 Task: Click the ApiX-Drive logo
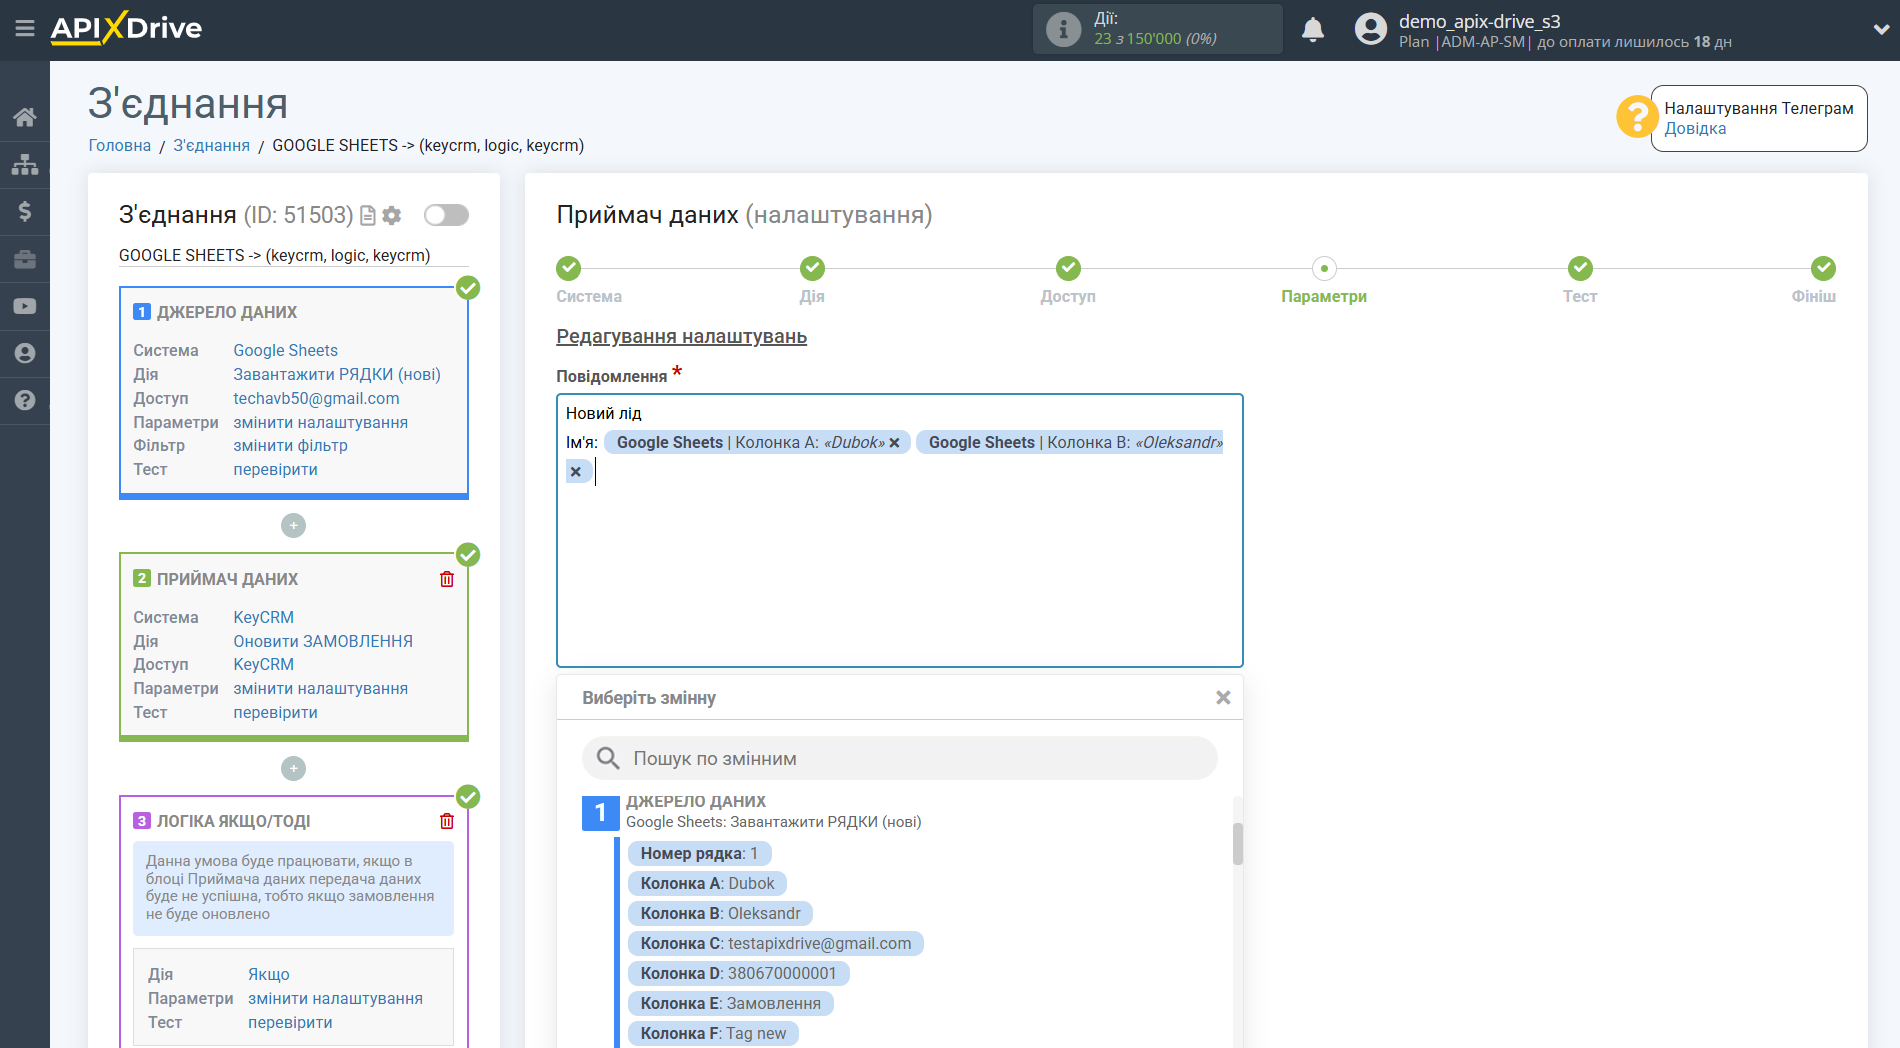pyautogui.click(x=126, y=28)
